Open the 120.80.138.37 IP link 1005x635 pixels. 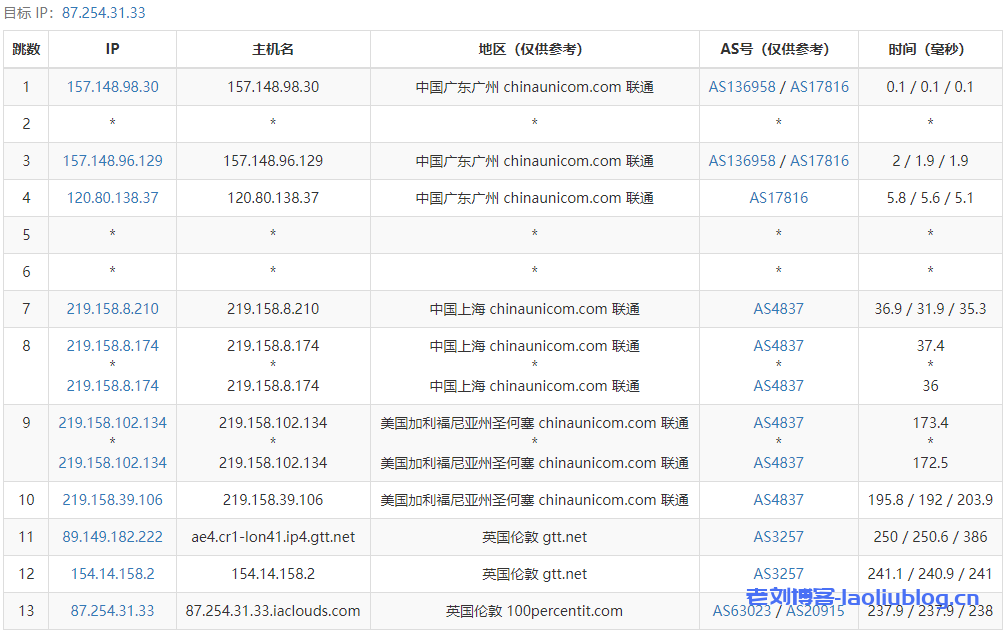[112, 198]
